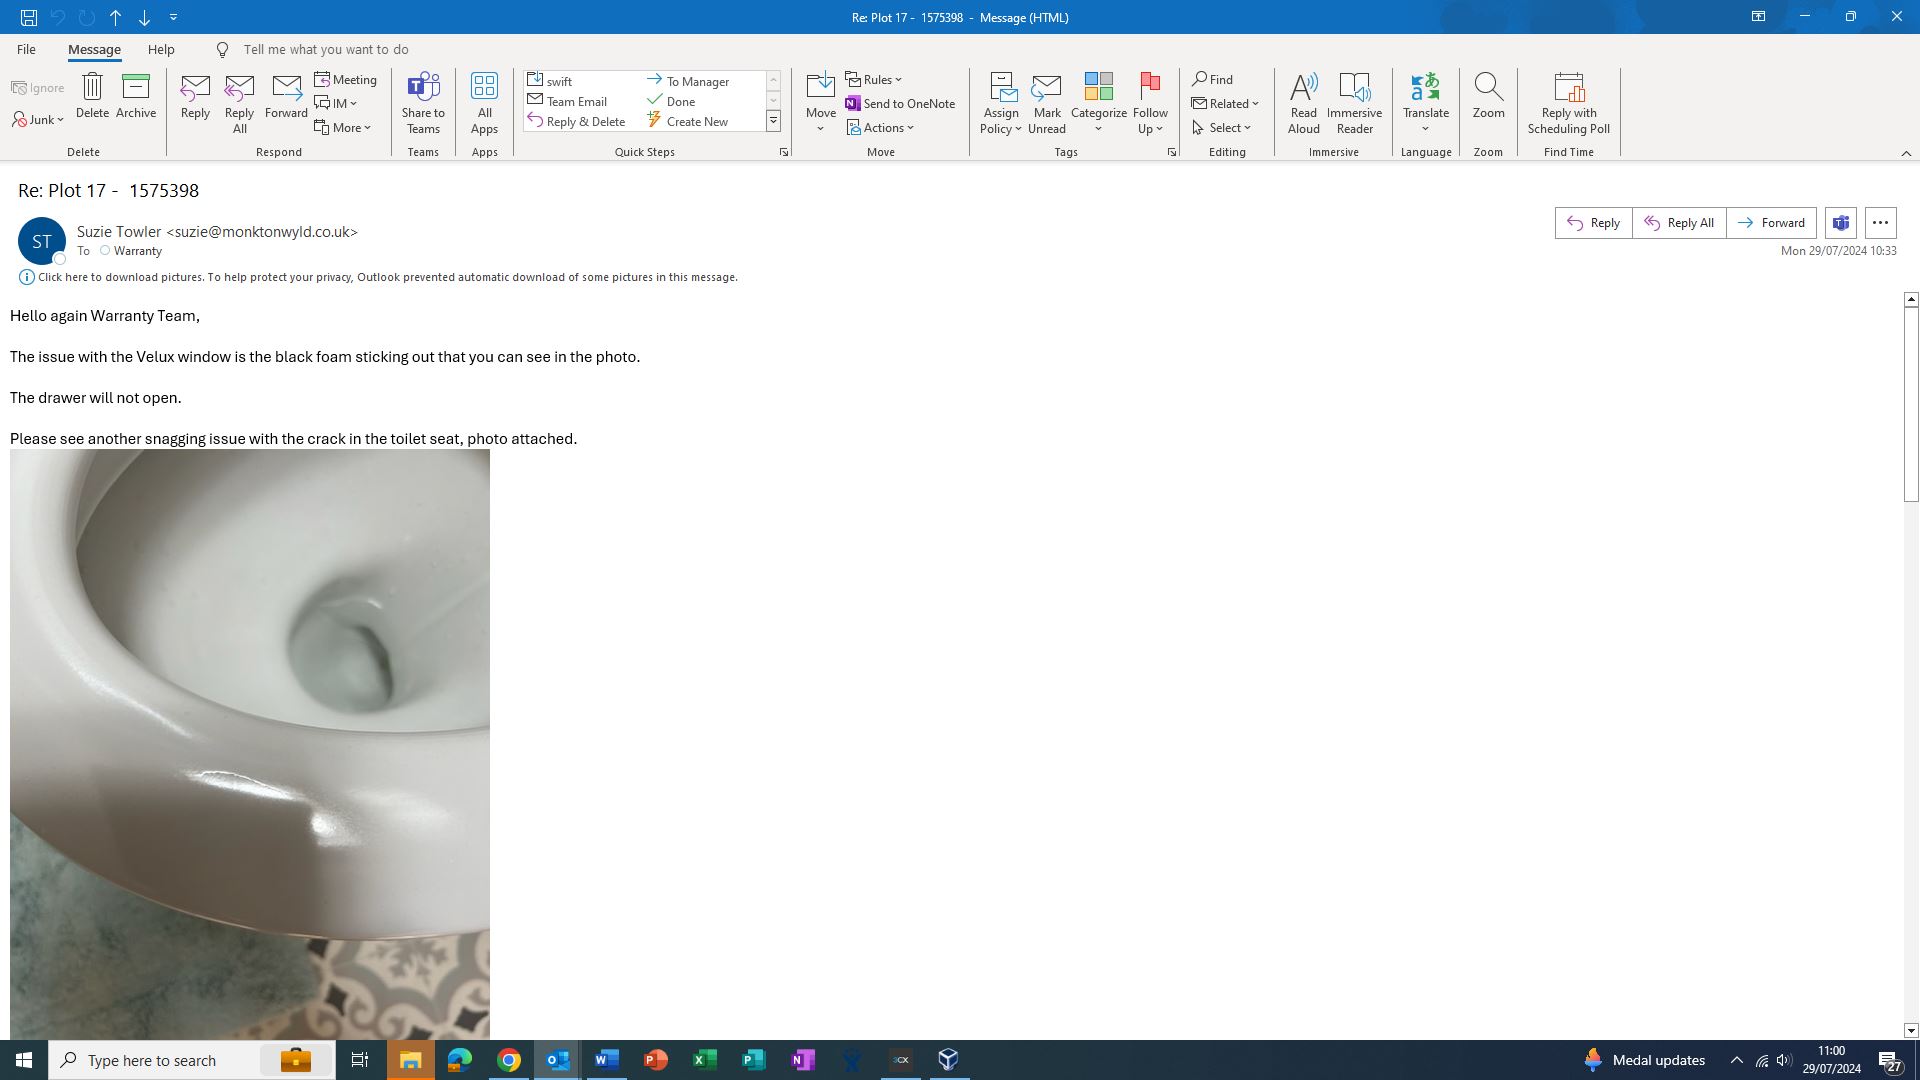
Task: Click here to download pictures link
Action: point(387,278)
